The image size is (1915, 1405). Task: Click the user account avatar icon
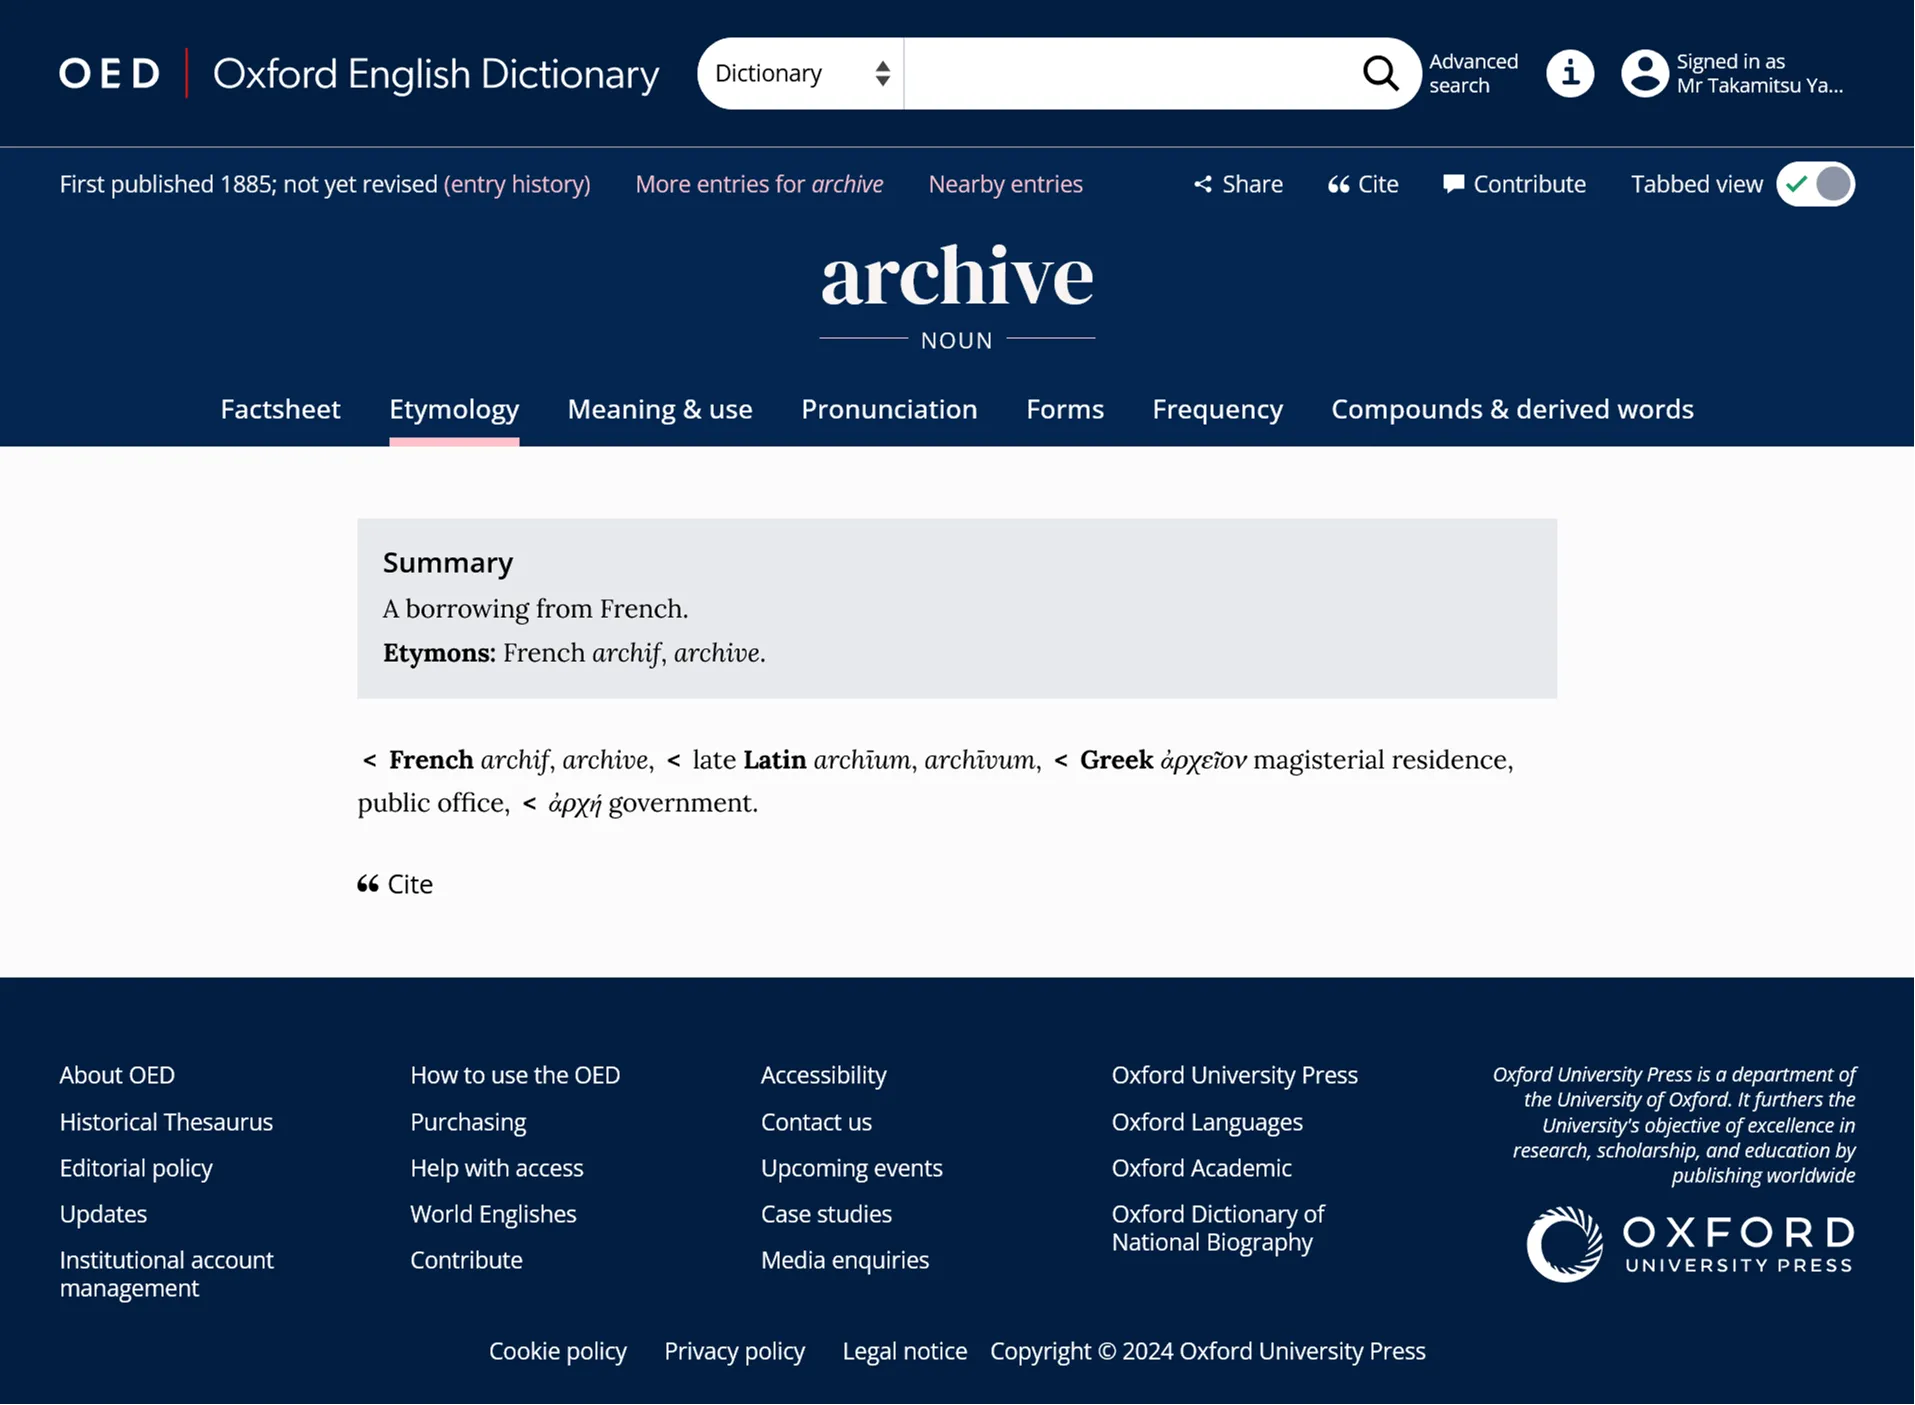click(x=1644, y=73)
